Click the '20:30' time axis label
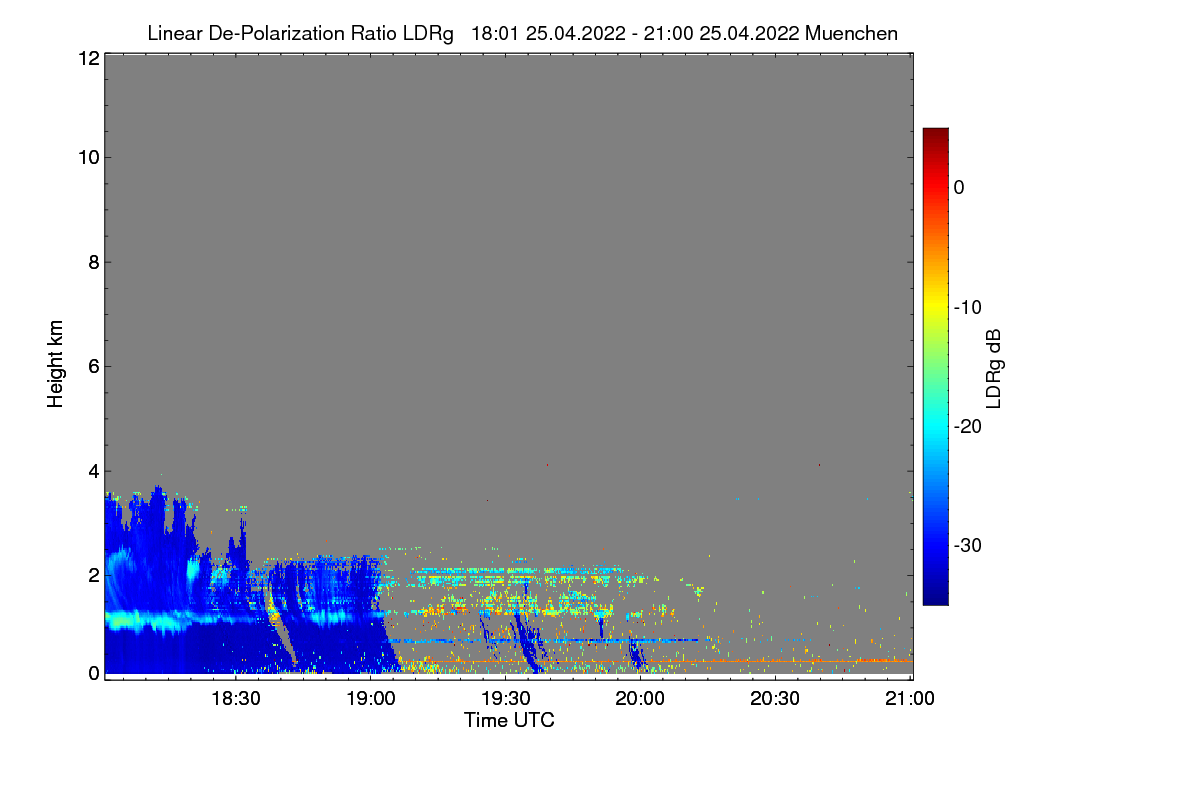 (x=776, y=699)
